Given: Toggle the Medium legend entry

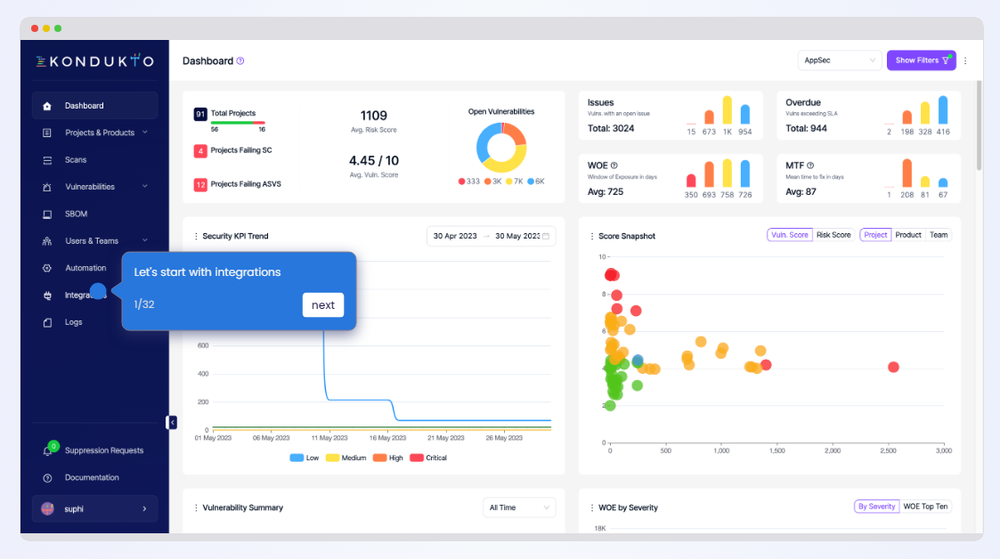Looking at the screenshot, I should pyautogui.click(x=346, y=458).
